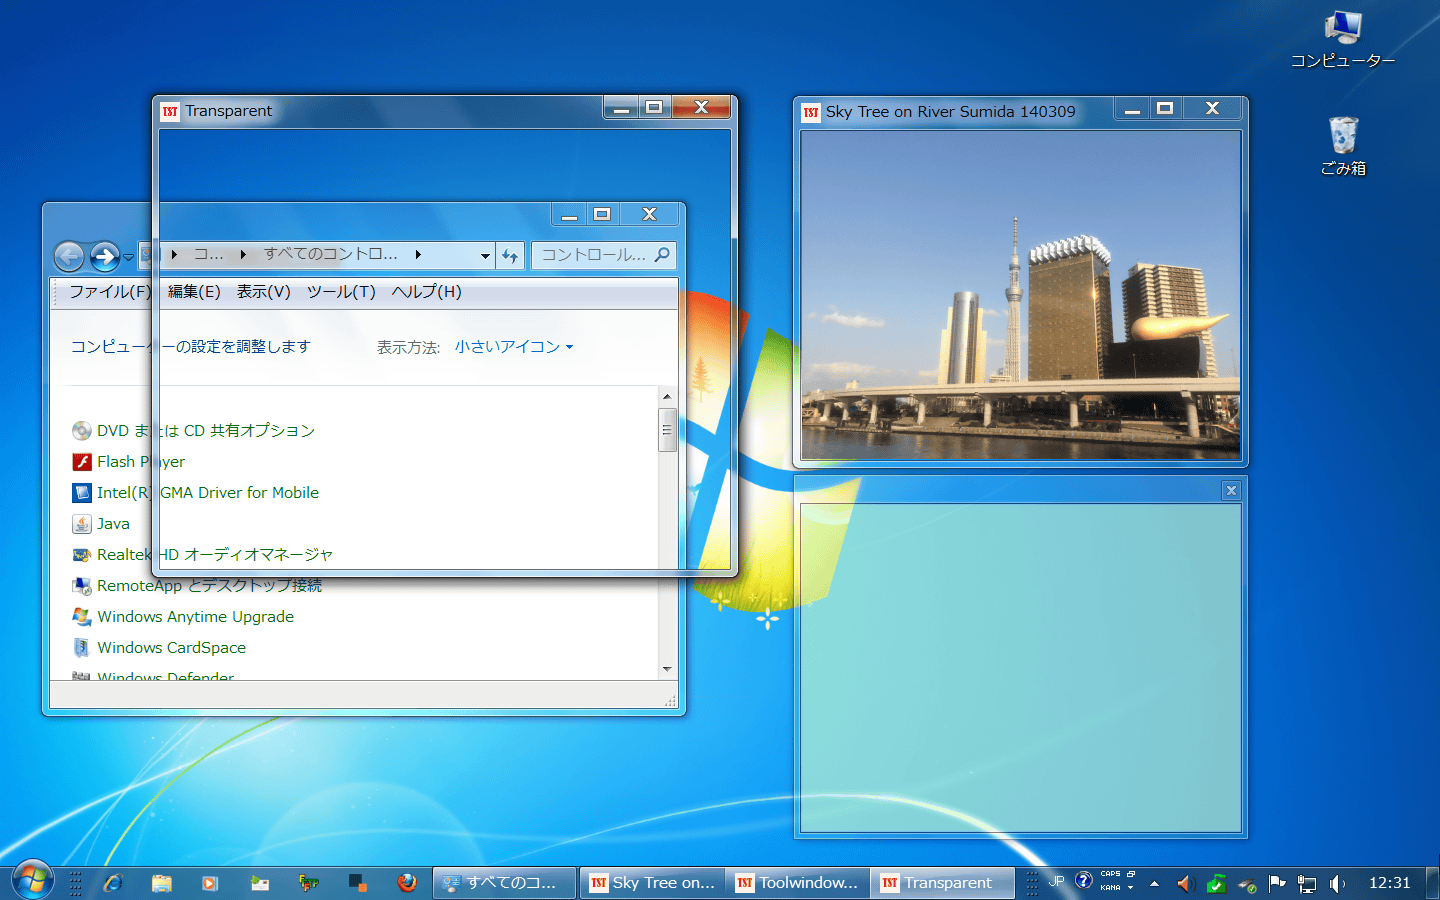
Task: Click the Windows CardSpace icon
Action: pyautogui.click(x=82, y=648)
